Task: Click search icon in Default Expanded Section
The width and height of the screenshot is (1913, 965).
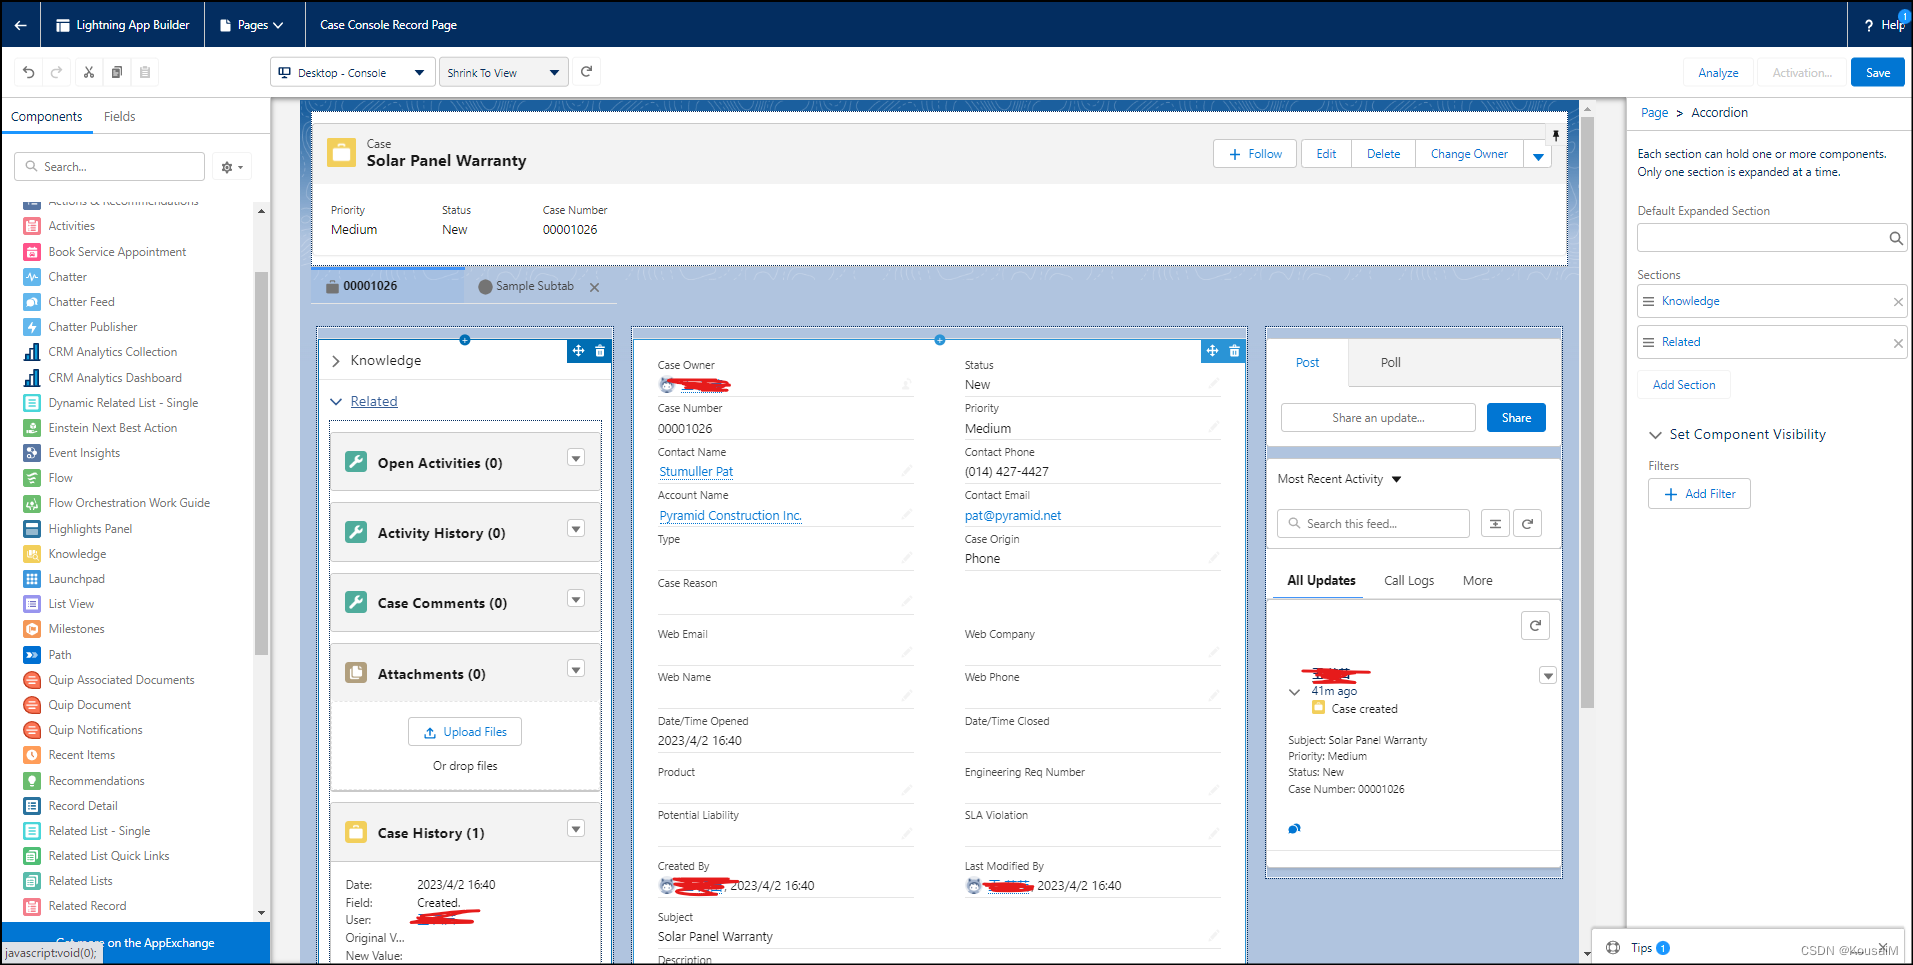Action: (x=1895, y=238)
